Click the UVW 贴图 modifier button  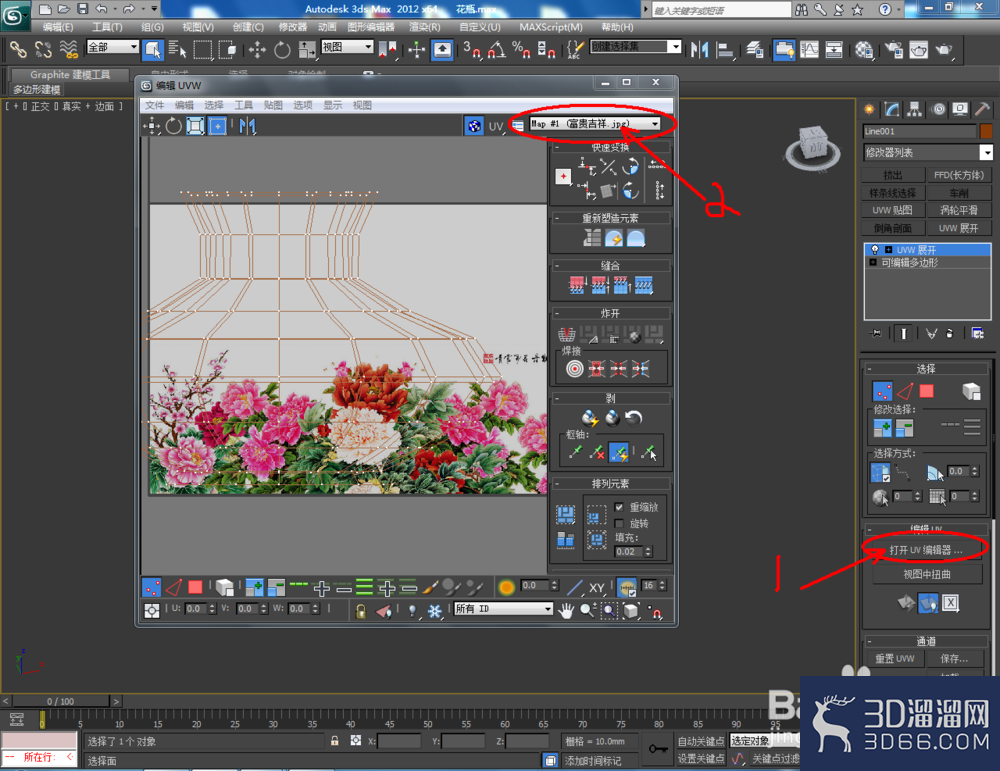pyautogui.click(x=892, y=210)
